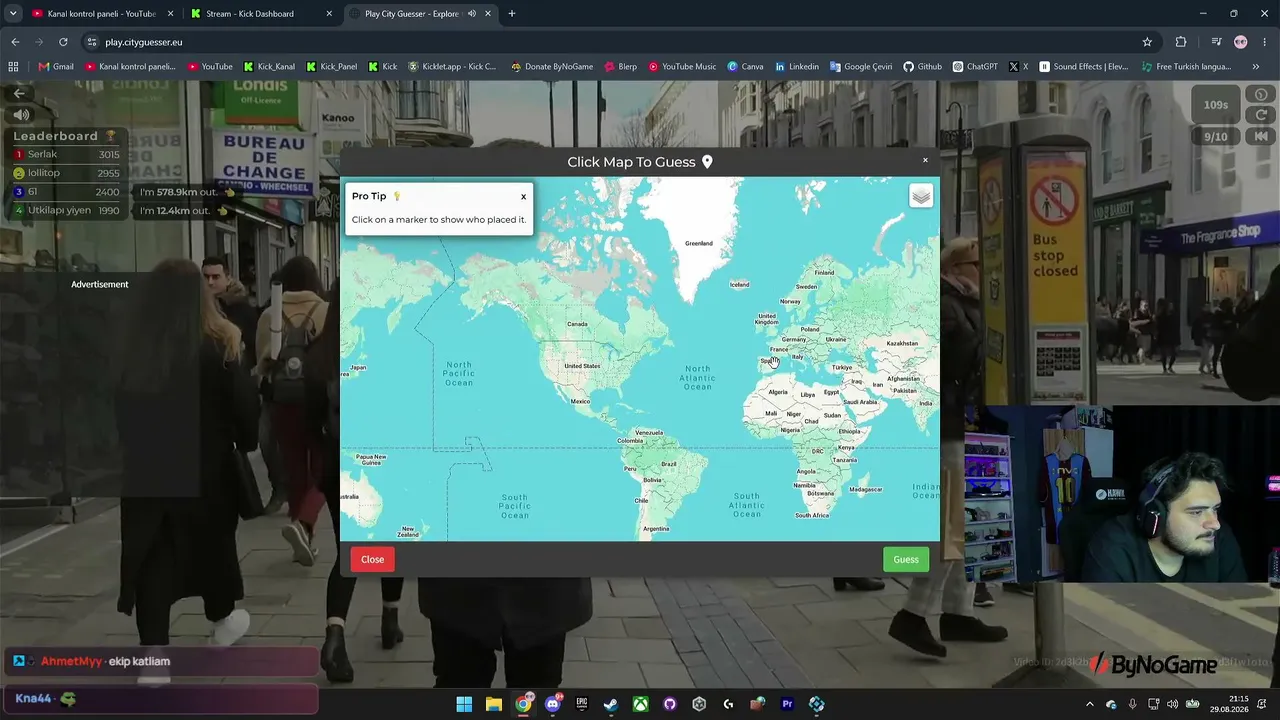Open the YouTube Music bookmark
Image resolution: width=1280 pixels, height=720 pixels.
pos(683,67)
